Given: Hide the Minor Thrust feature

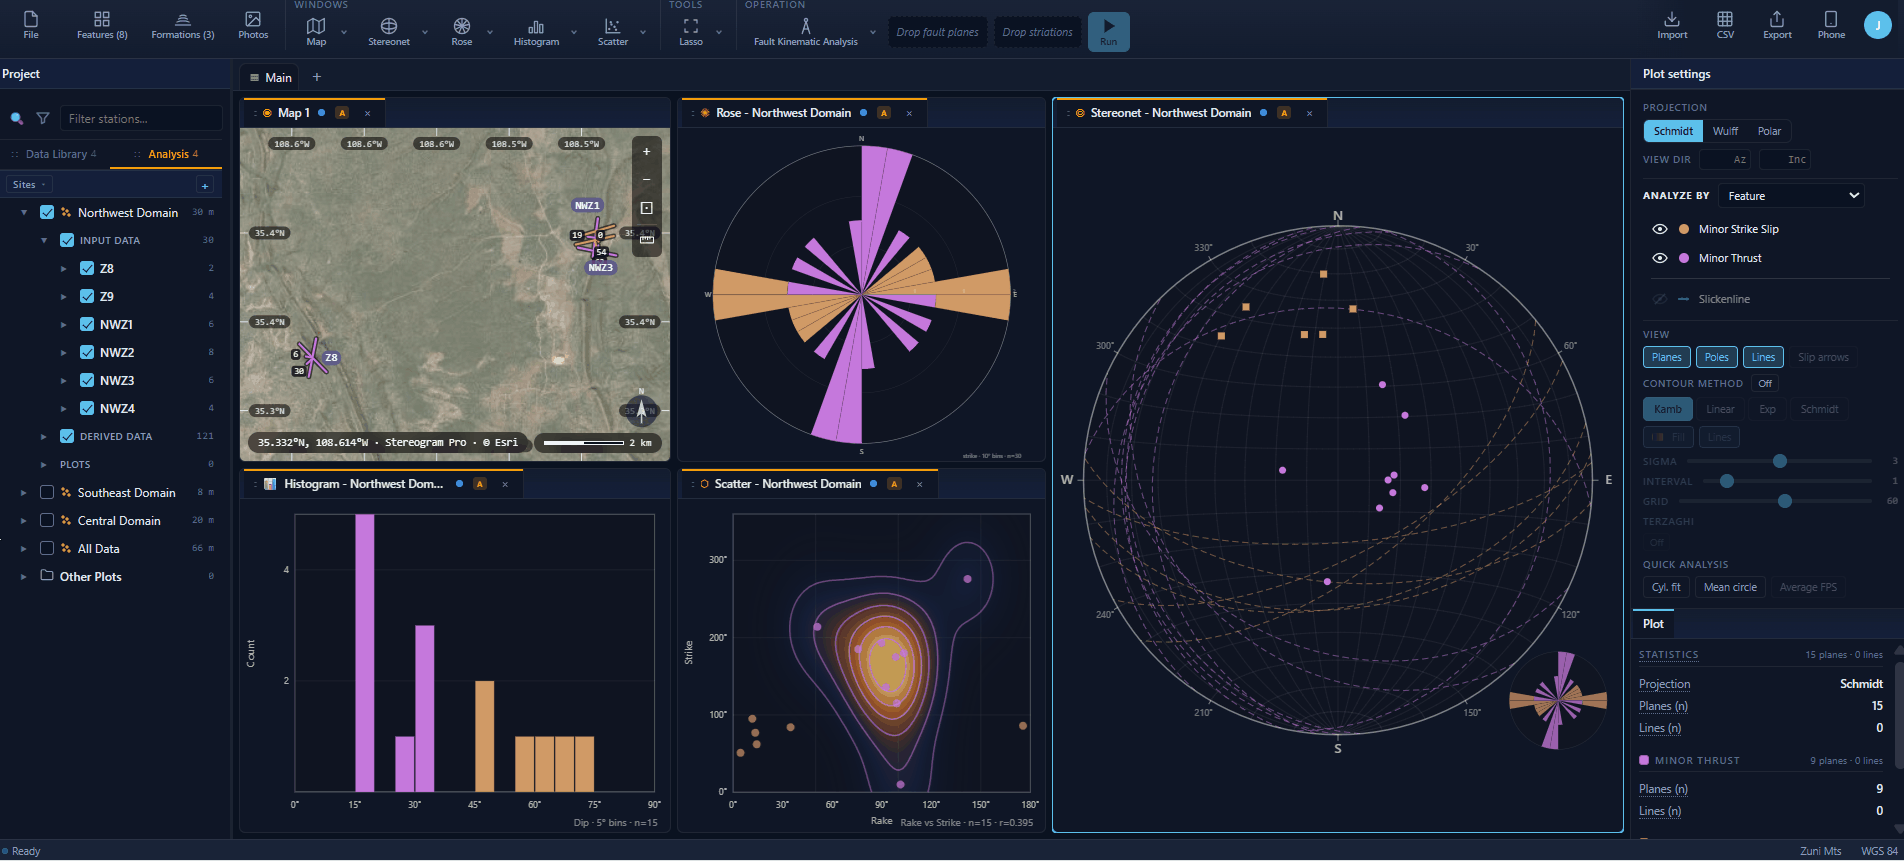Looking at the screenshot, I should [x=1660, y=258].
